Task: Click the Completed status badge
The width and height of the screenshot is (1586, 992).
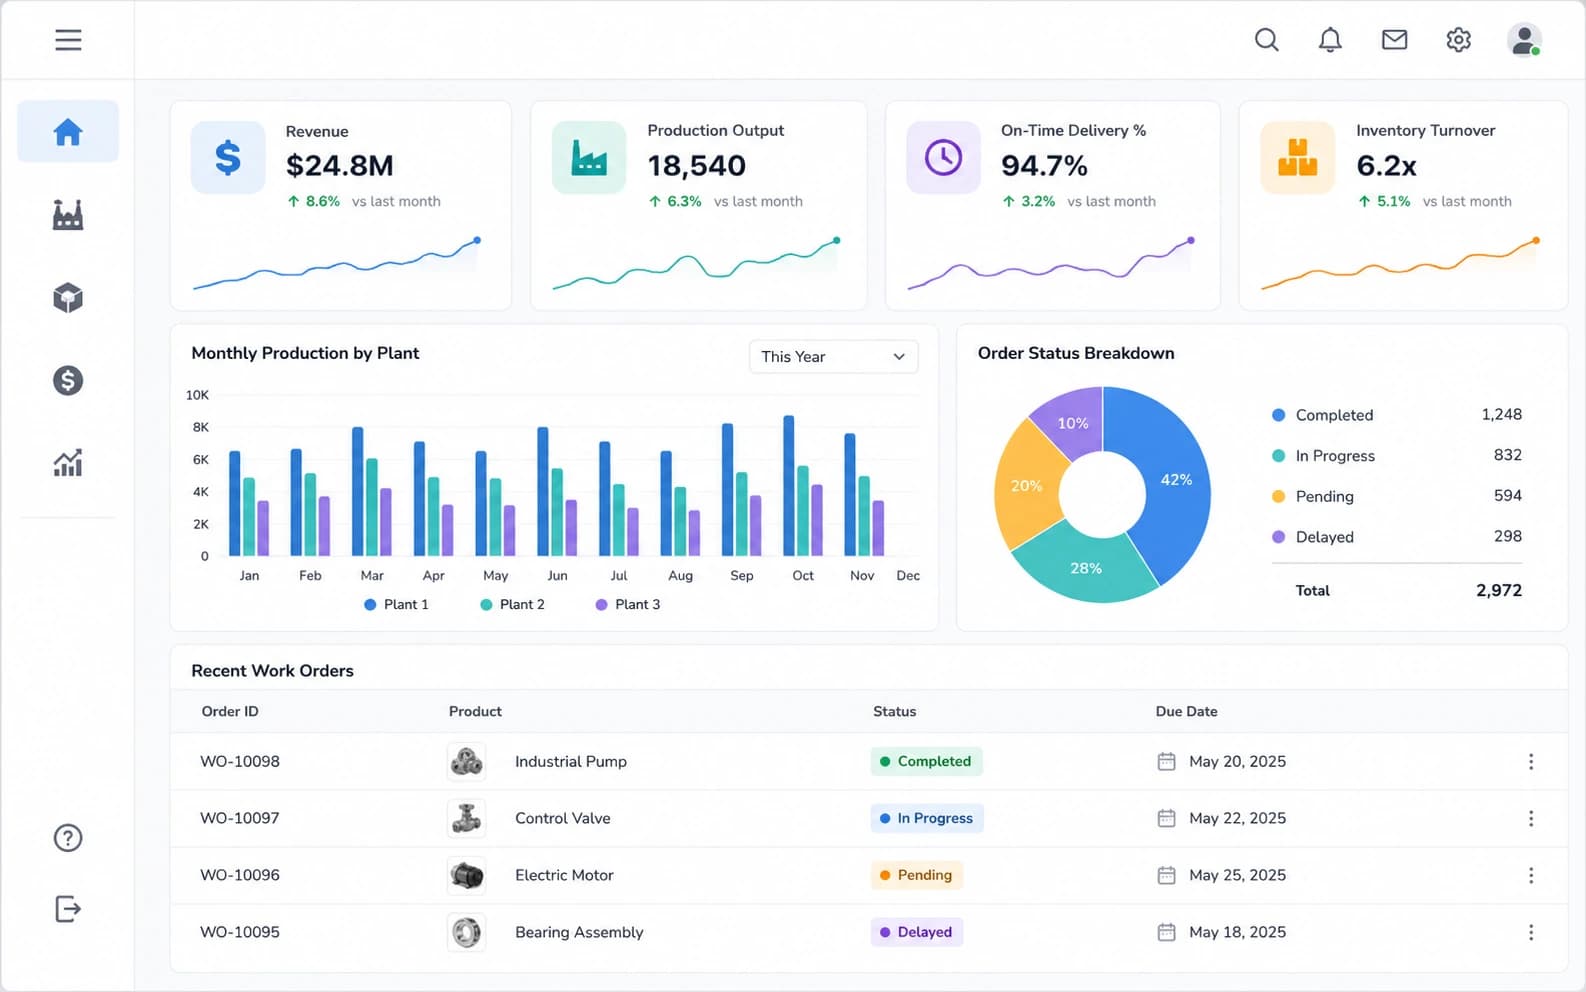Action: tap(927, 762)
